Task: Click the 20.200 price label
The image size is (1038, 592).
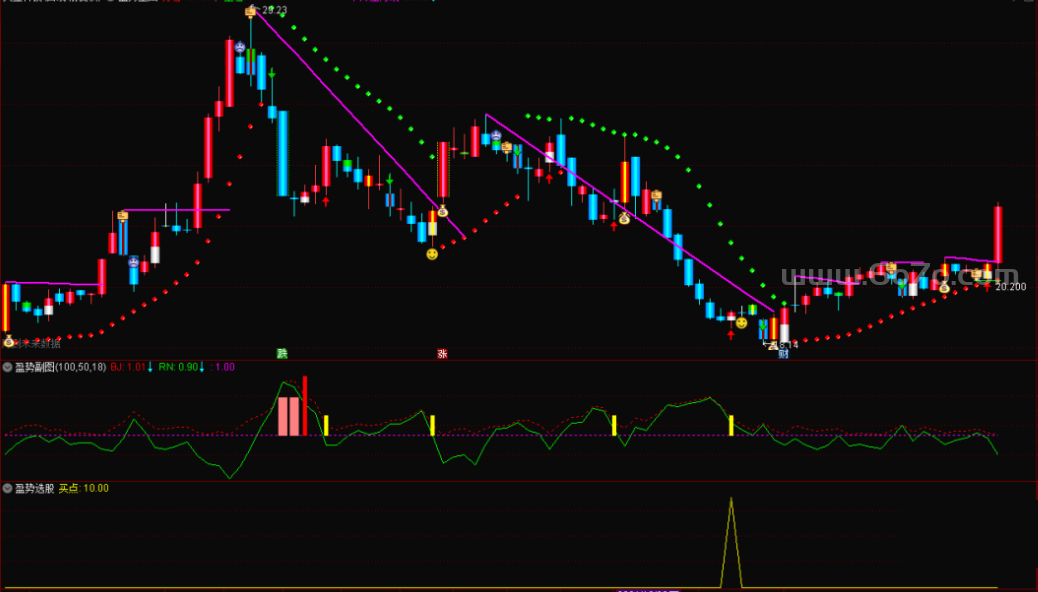Action: click(x=1012, y=286)
